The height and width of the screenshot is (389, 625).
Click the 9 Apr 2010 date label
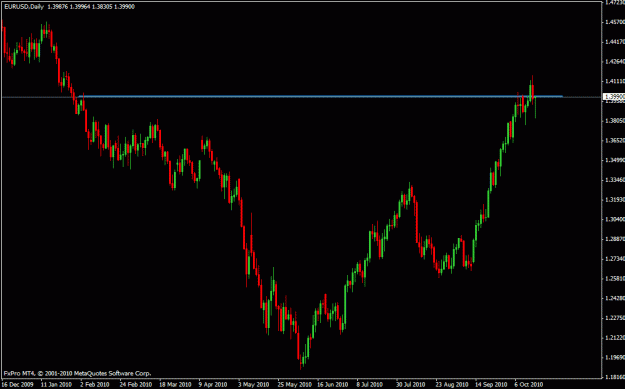click(213, 385)
